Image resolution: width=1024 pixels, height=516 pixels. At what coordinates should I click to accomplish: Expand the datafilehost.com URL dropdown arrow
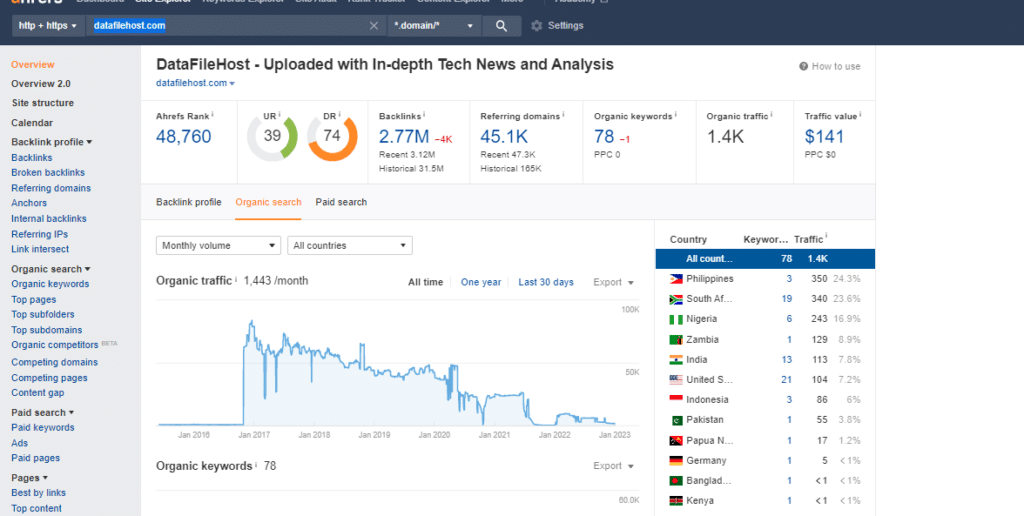click(x=232, y=84)
